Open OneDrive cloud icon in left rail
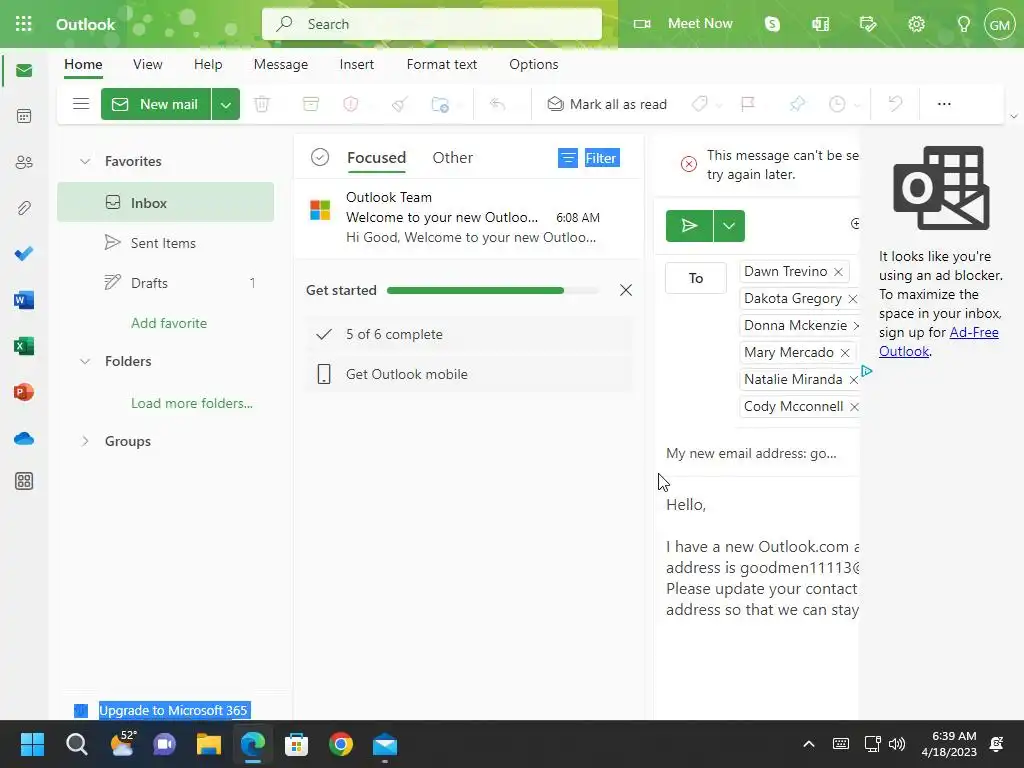 tap(24, 438)
